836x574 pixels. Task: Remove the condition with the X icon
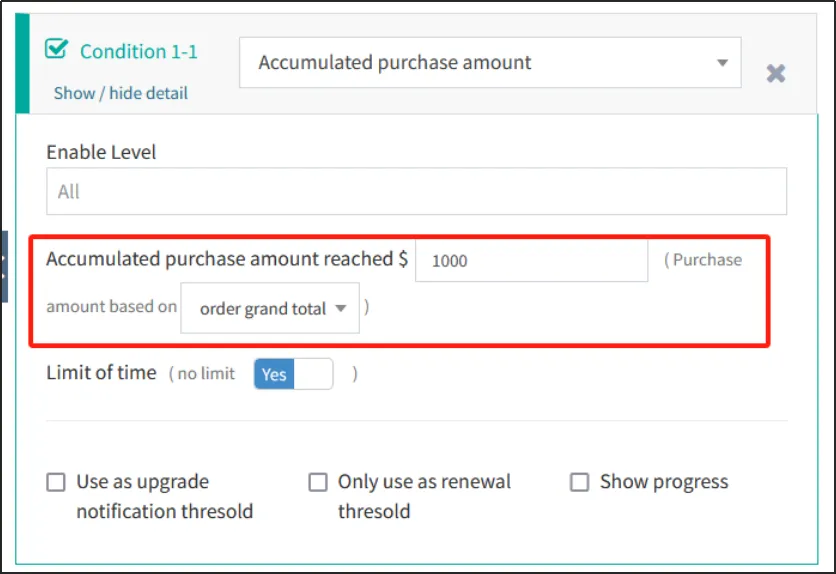click(x=775, y=73)
